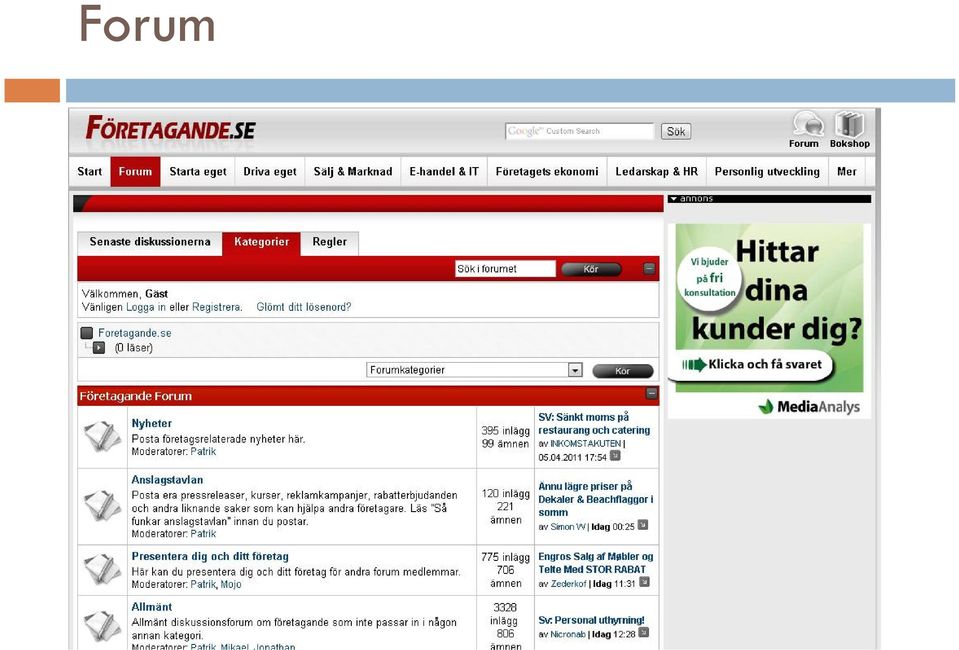959x650 pixels.
Task: Open the Mer navigation menu
Action: click(846, 172)
